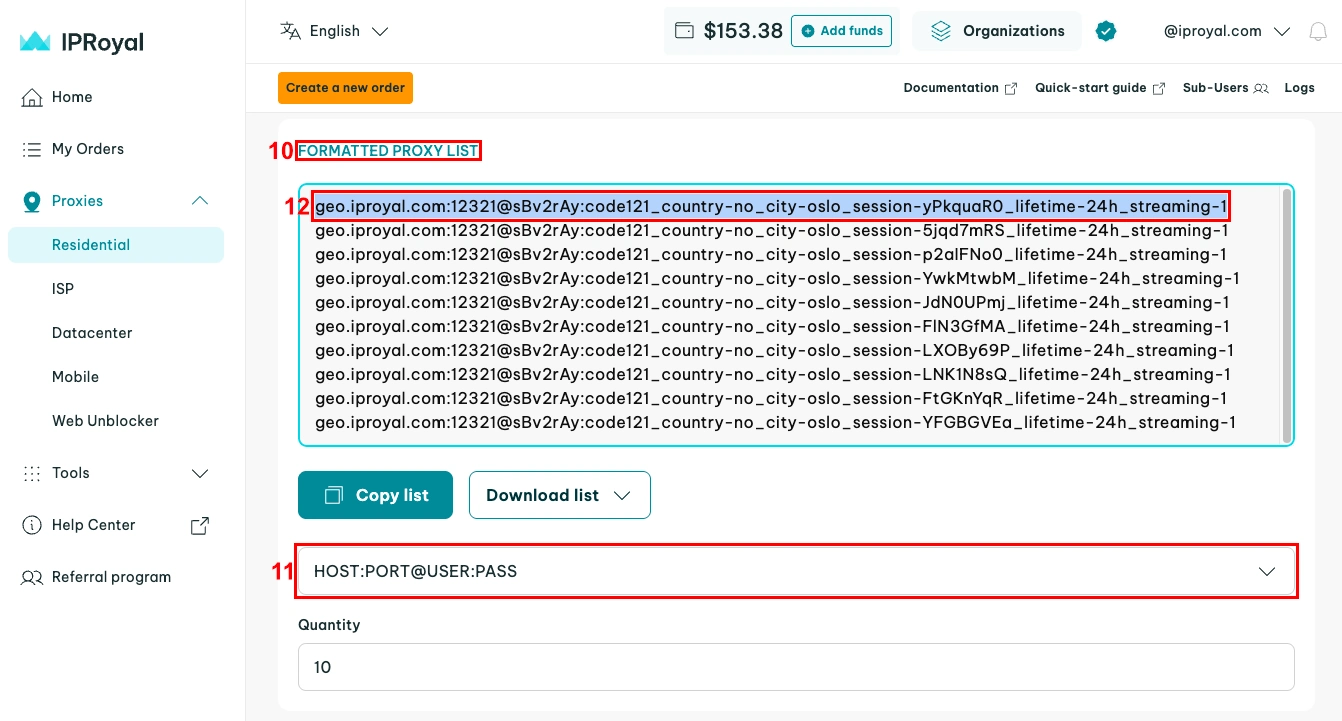This screenshot has width=1342, height=721.
Task: Click proxy line with session 5jqd7mRS
Action: [771, 231]
